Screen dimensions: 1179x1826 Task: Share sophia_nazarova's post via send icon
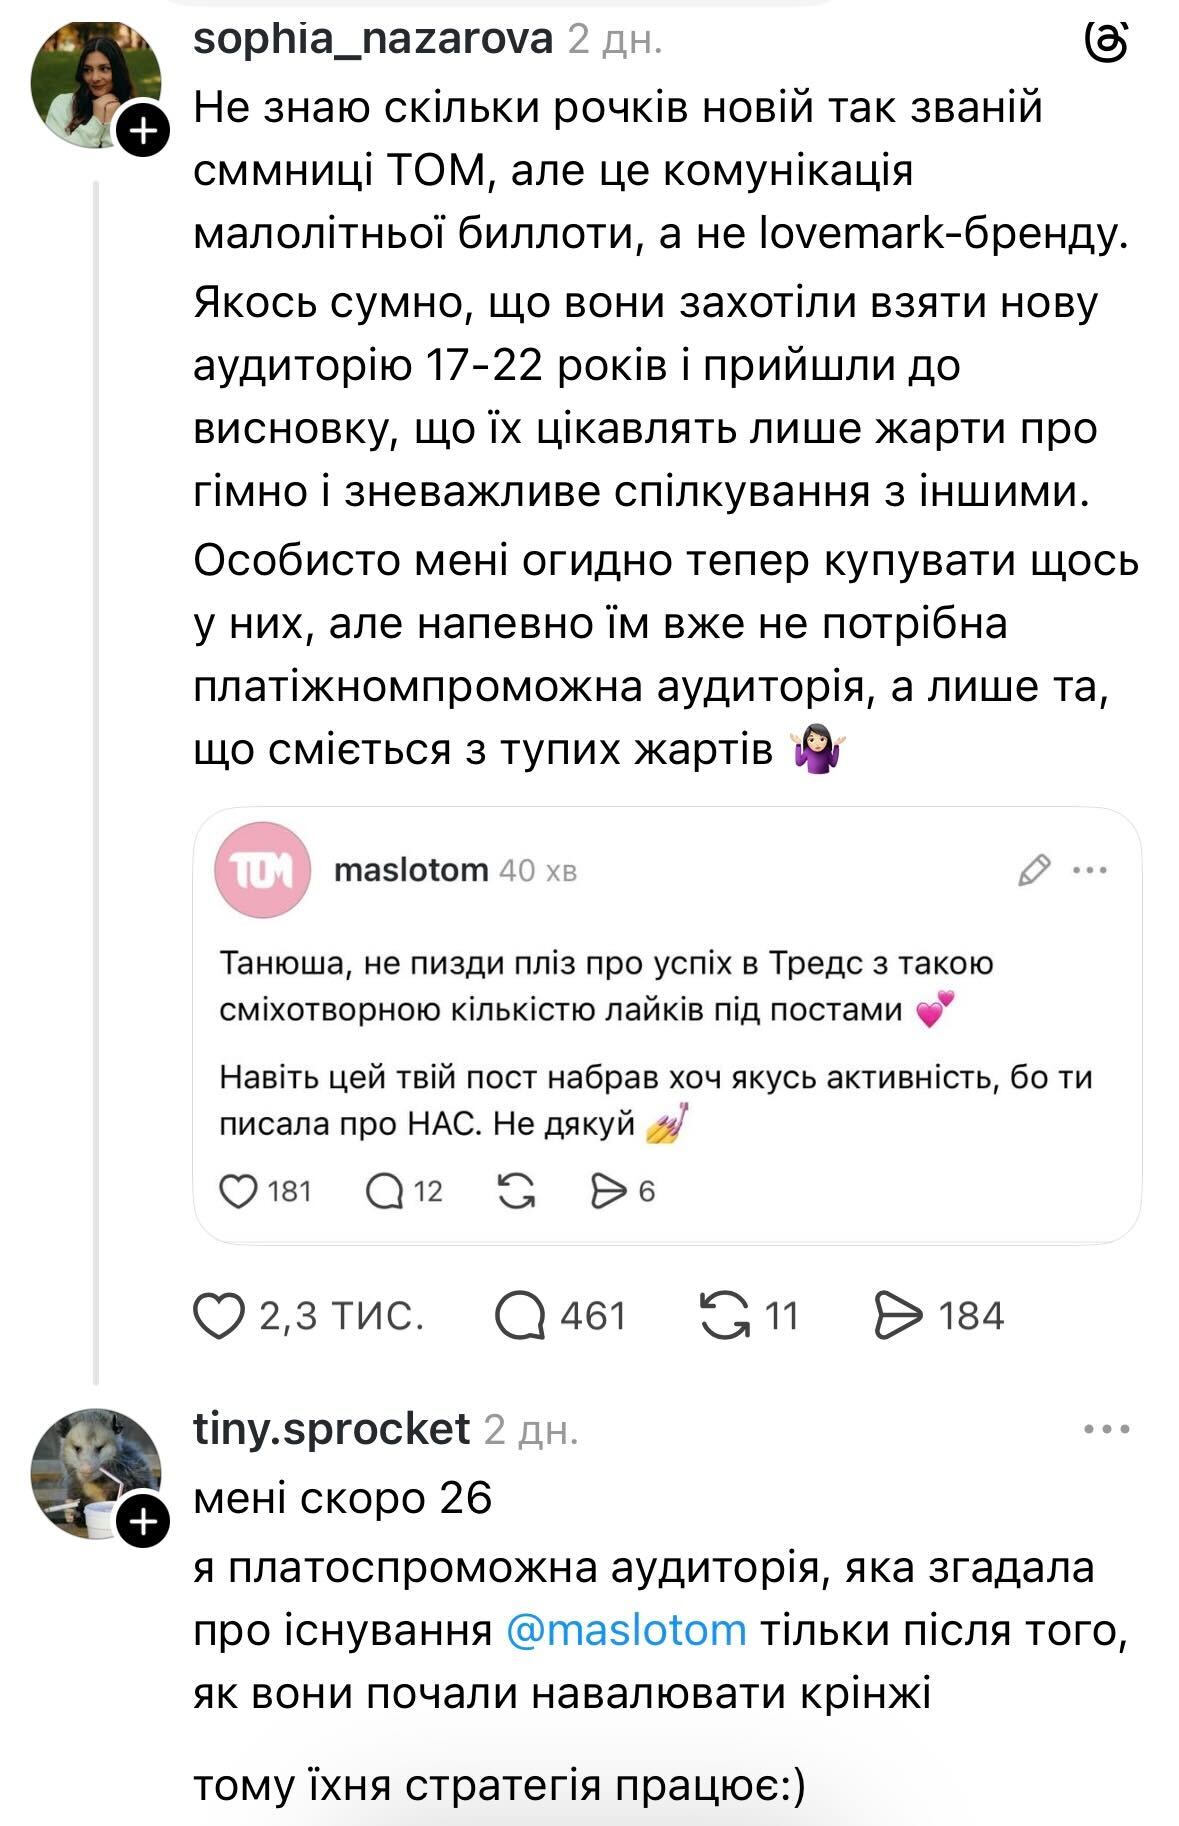[898, 1316]
